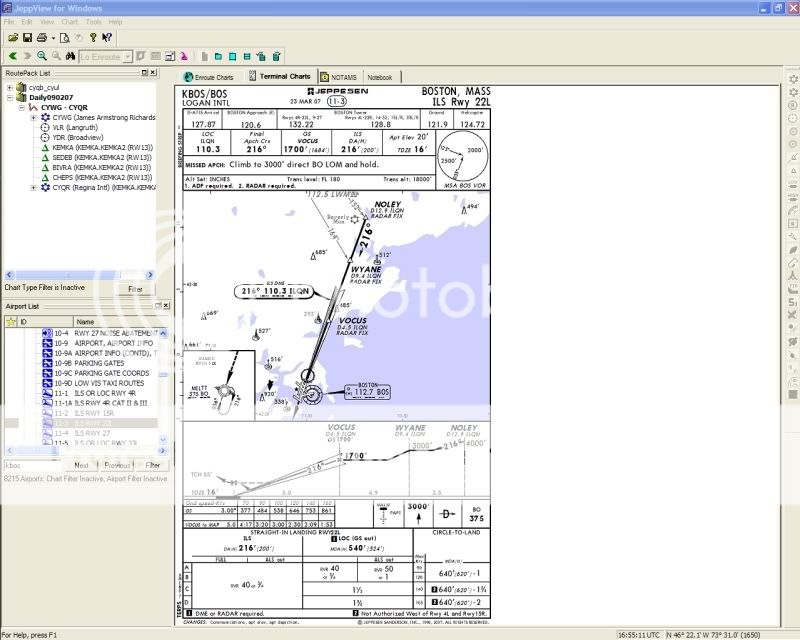Switch to the Enroute Charts tab
The width and height of the screenshot is (800, 640).
point(209,77)
